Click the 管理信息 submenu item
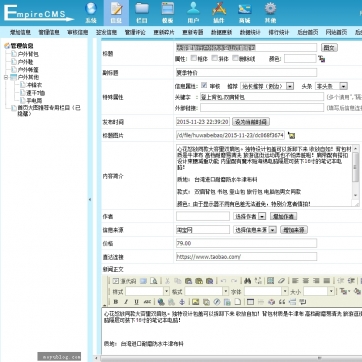Screen dimensions: 362x362 (x=49, y=32)
